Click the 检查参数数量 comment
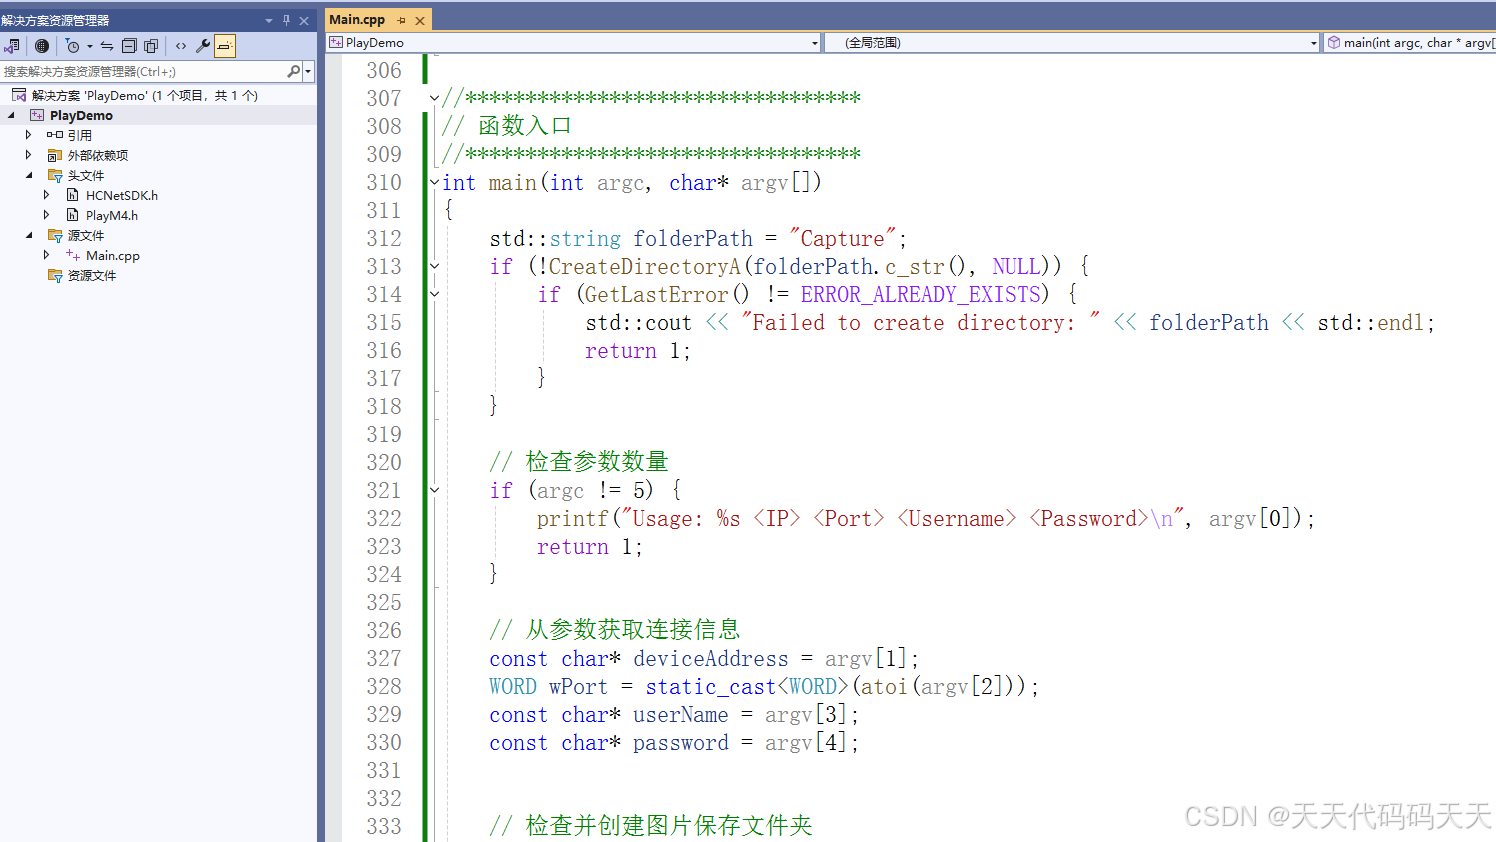Viewport: 1496px width, 842px height. point(578,462)
